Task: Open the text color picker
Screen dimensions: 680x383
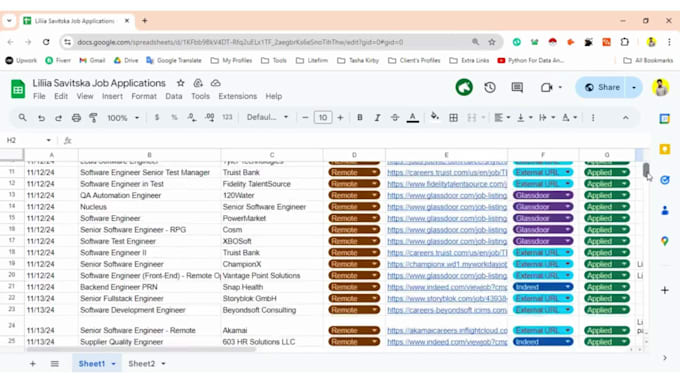Action: click(x=413, y=118)
